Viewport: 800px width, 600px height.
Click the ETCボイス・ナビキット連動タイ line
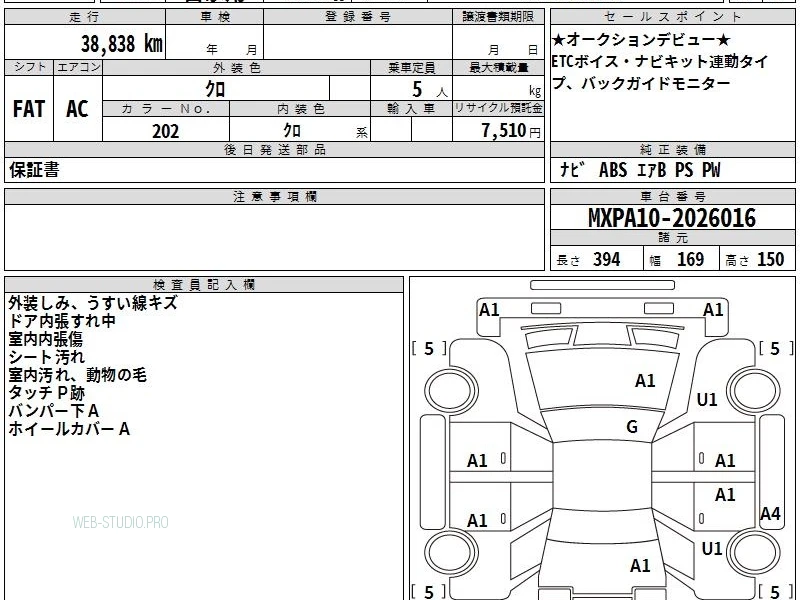click(660, 62)
